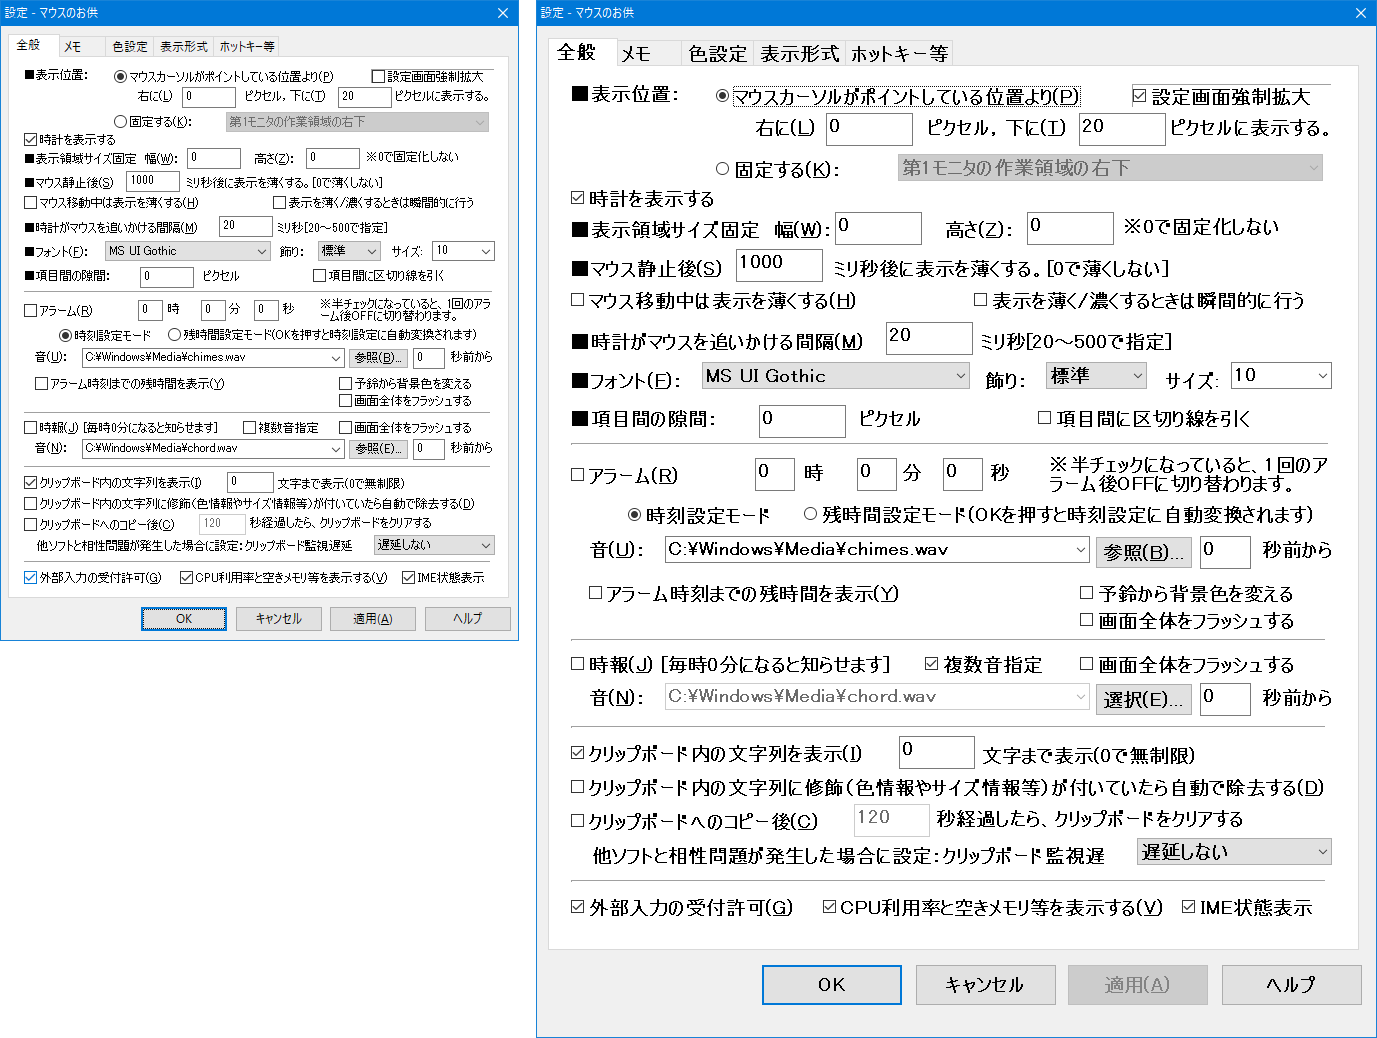This screenshot has width=1377, height=1038.
Task: Focus 項目間の隙間 field in large window
Action: 802,421
